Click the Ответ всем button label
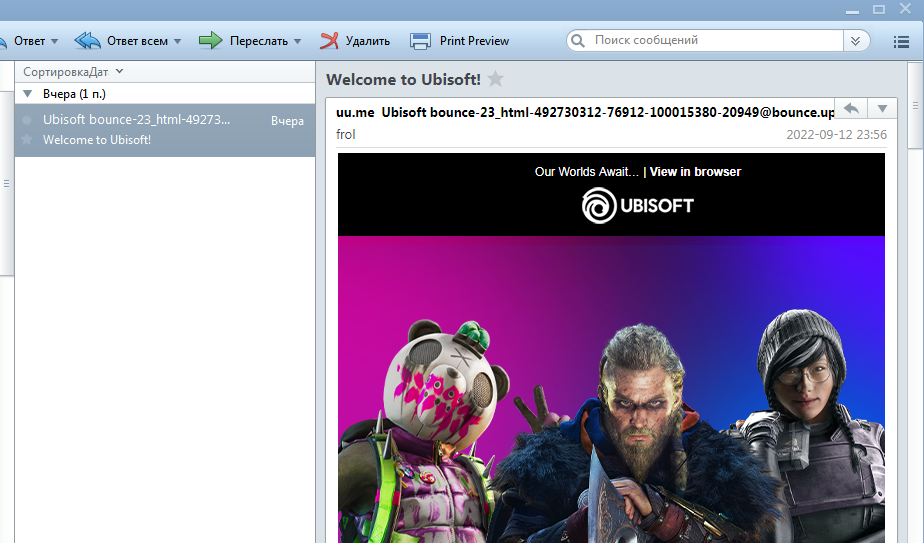 [137, 41]
